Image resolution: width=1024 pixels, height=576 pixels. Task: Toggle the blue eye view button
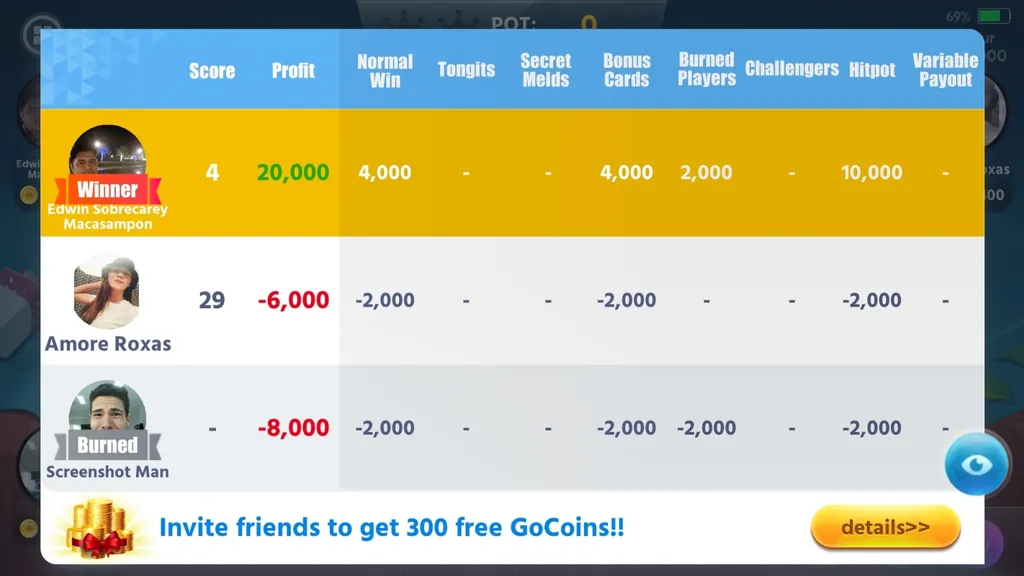pos(976,464)
